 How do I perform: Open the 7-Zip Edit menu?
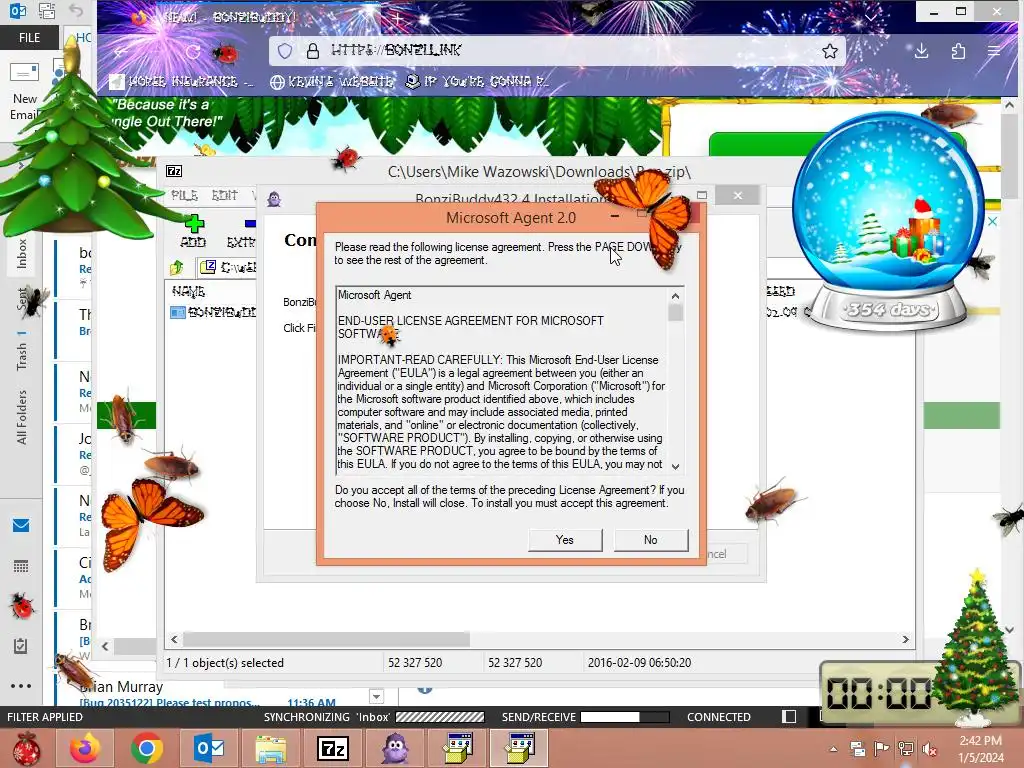pos(224,195)
